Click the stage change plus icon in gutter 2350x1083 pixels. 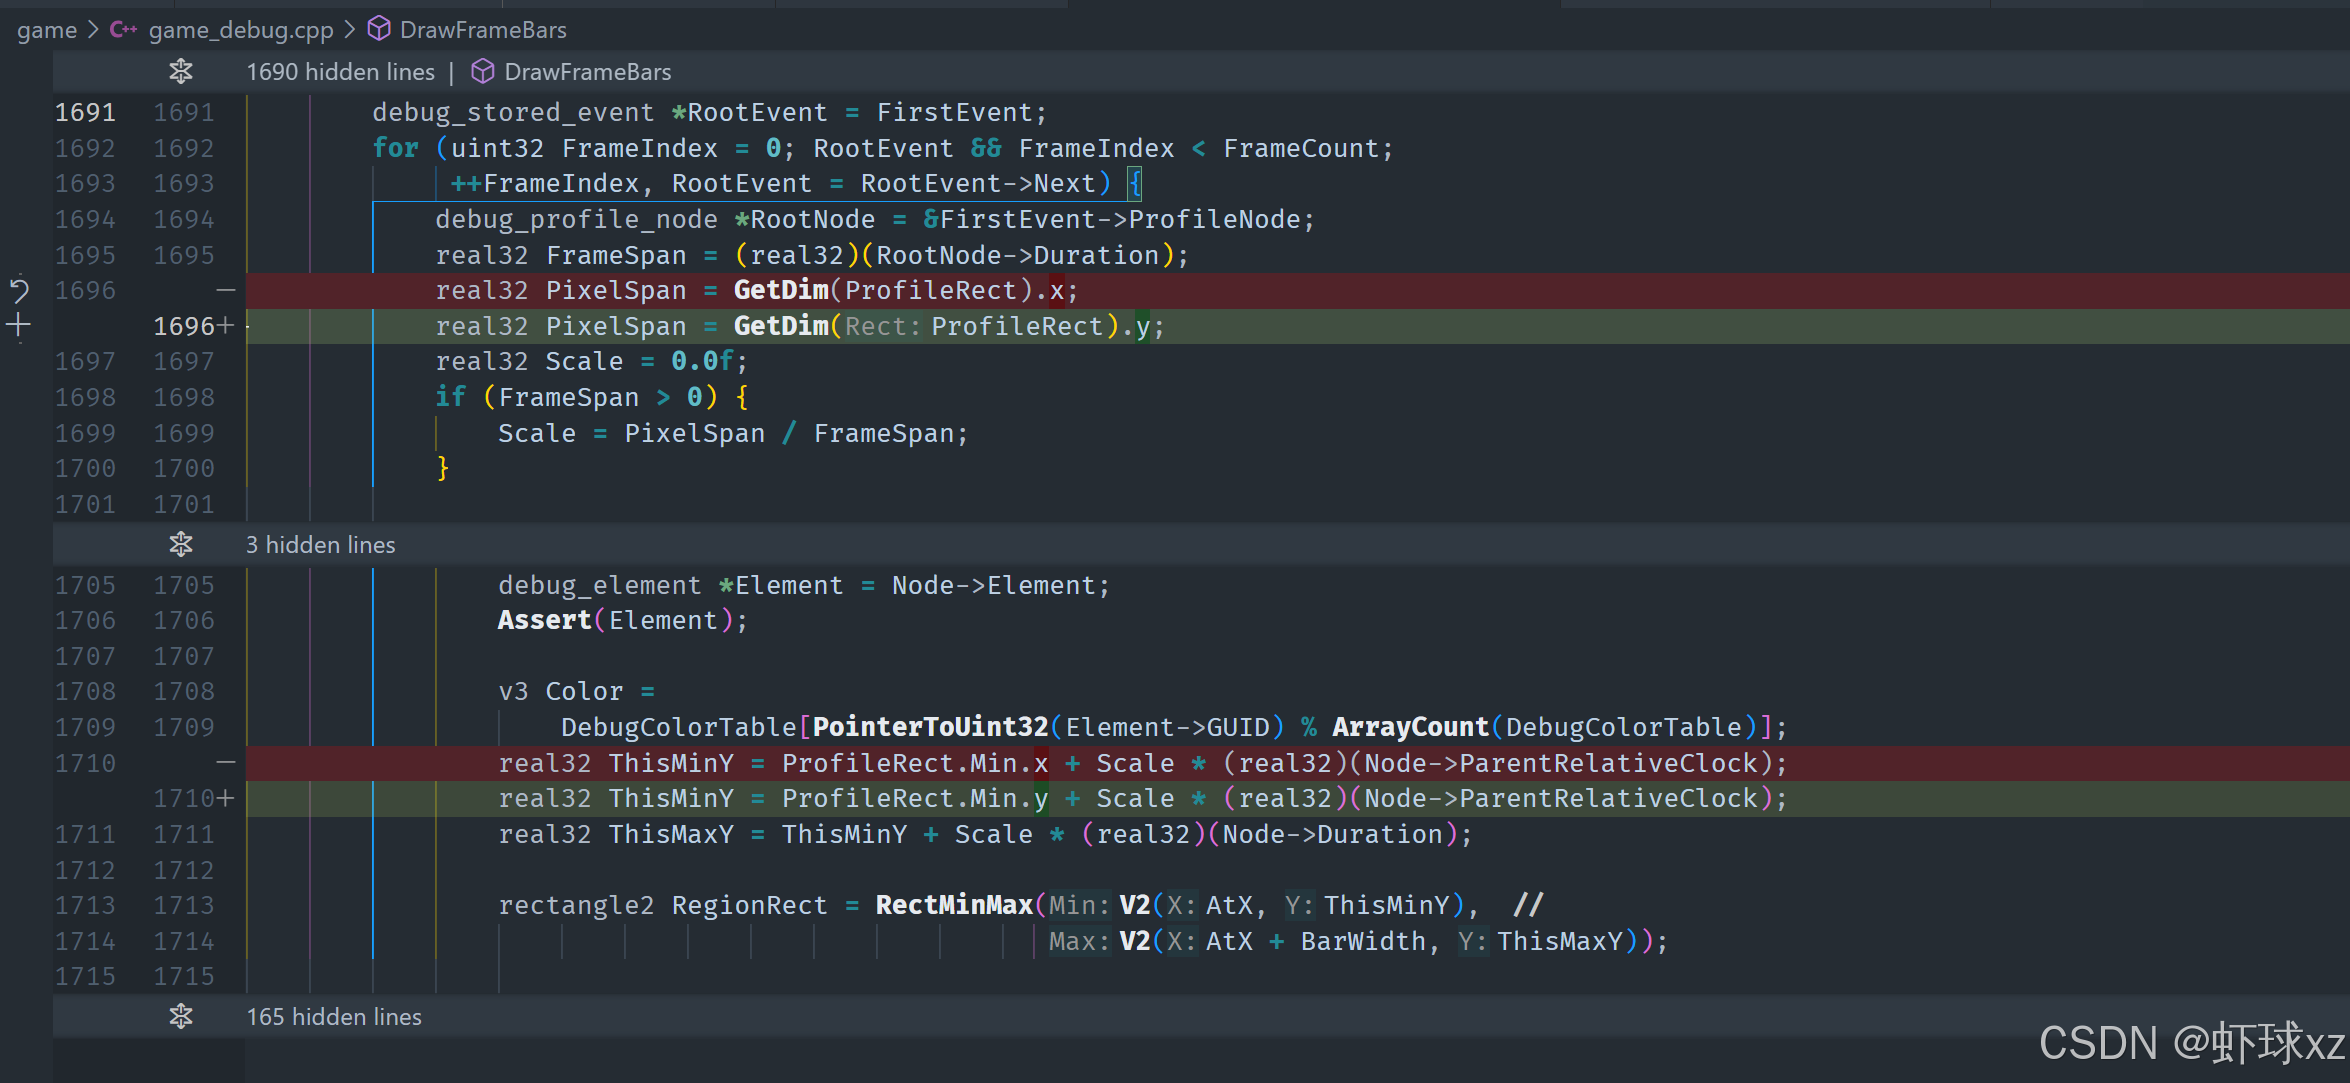[x=19, y=325]
